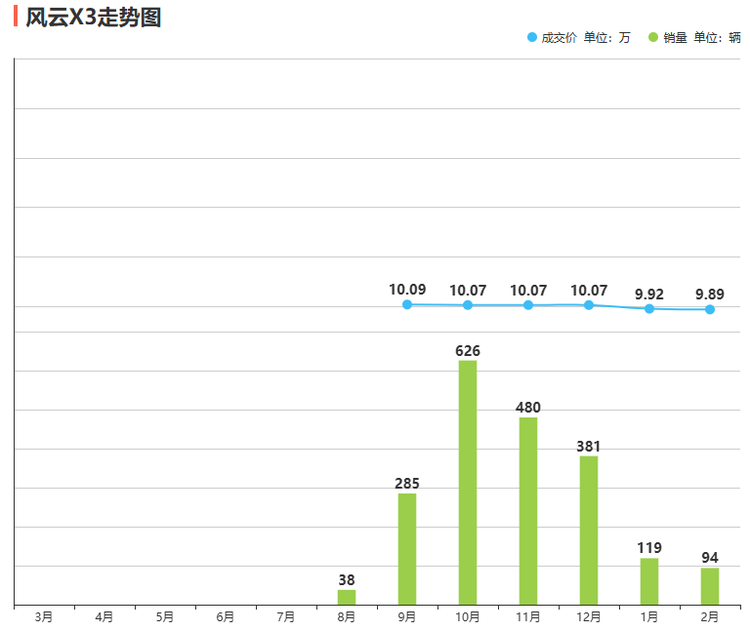Select the 285 sales bar for 9月
The width and height of the screenshot is (750, 631).
407,549
